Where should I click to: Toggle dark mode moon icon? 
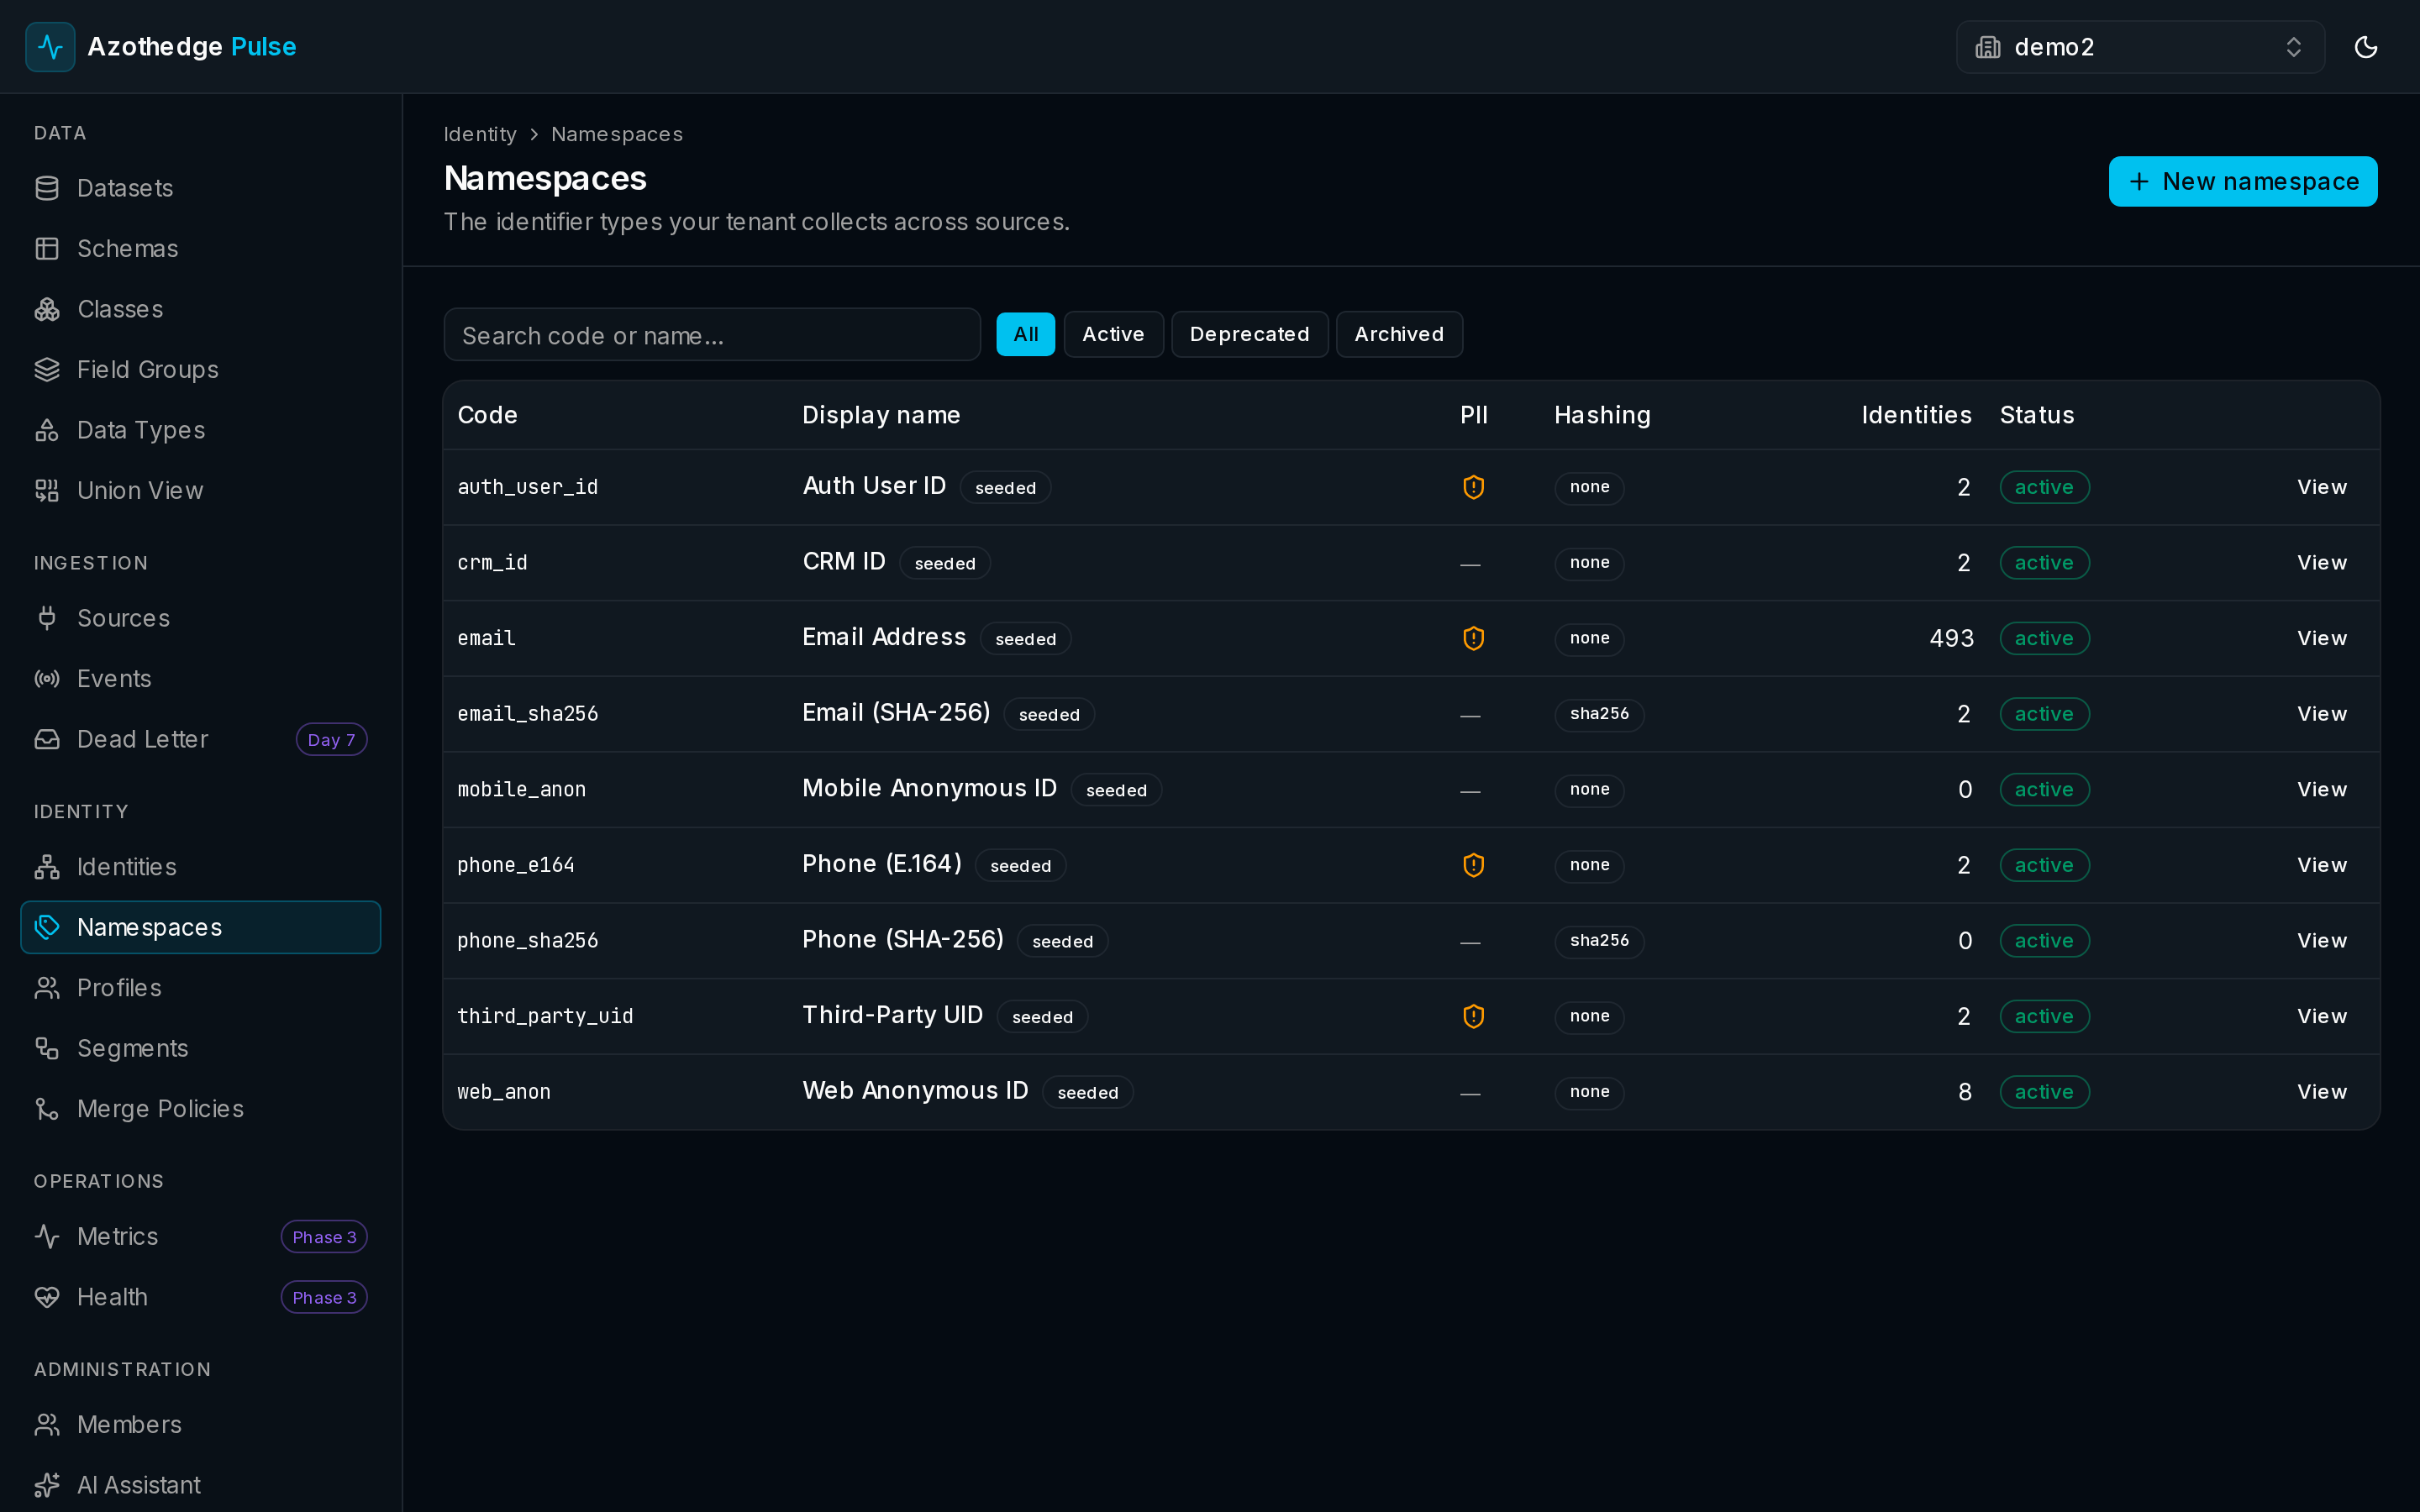[x=2365, y=47]
